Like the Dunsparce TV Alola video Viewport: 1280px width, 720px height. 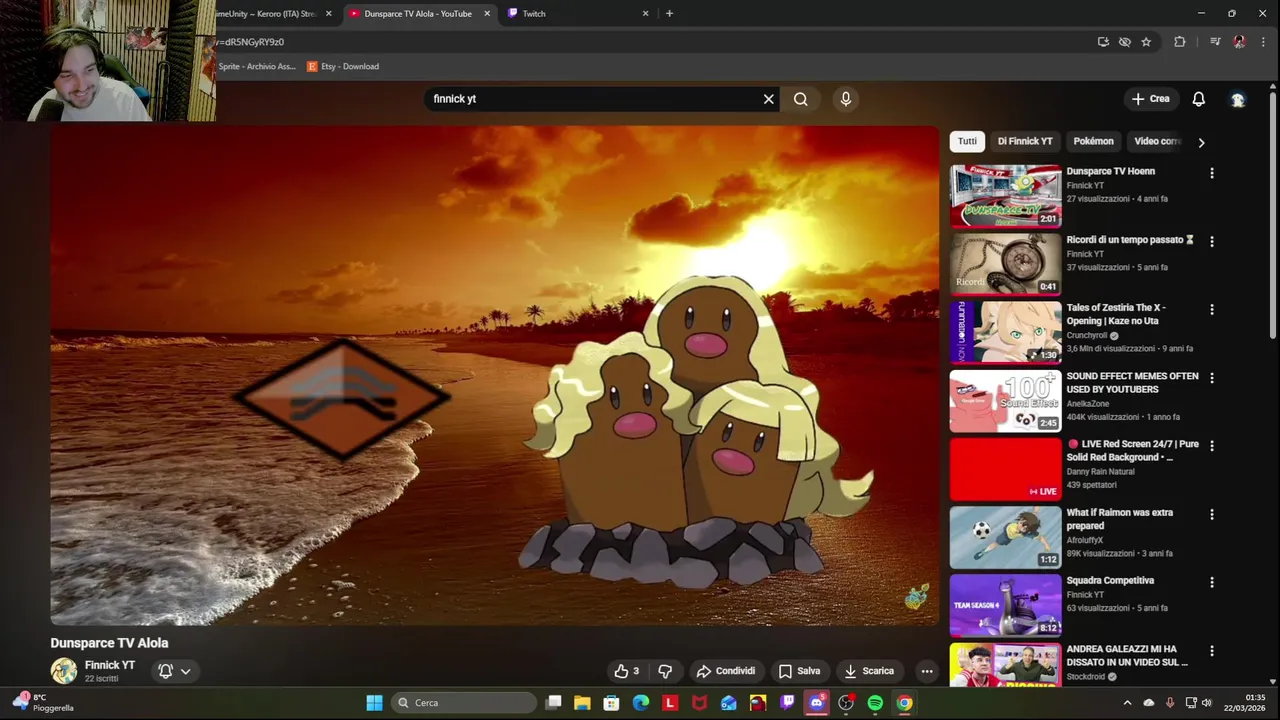point(627,671)
